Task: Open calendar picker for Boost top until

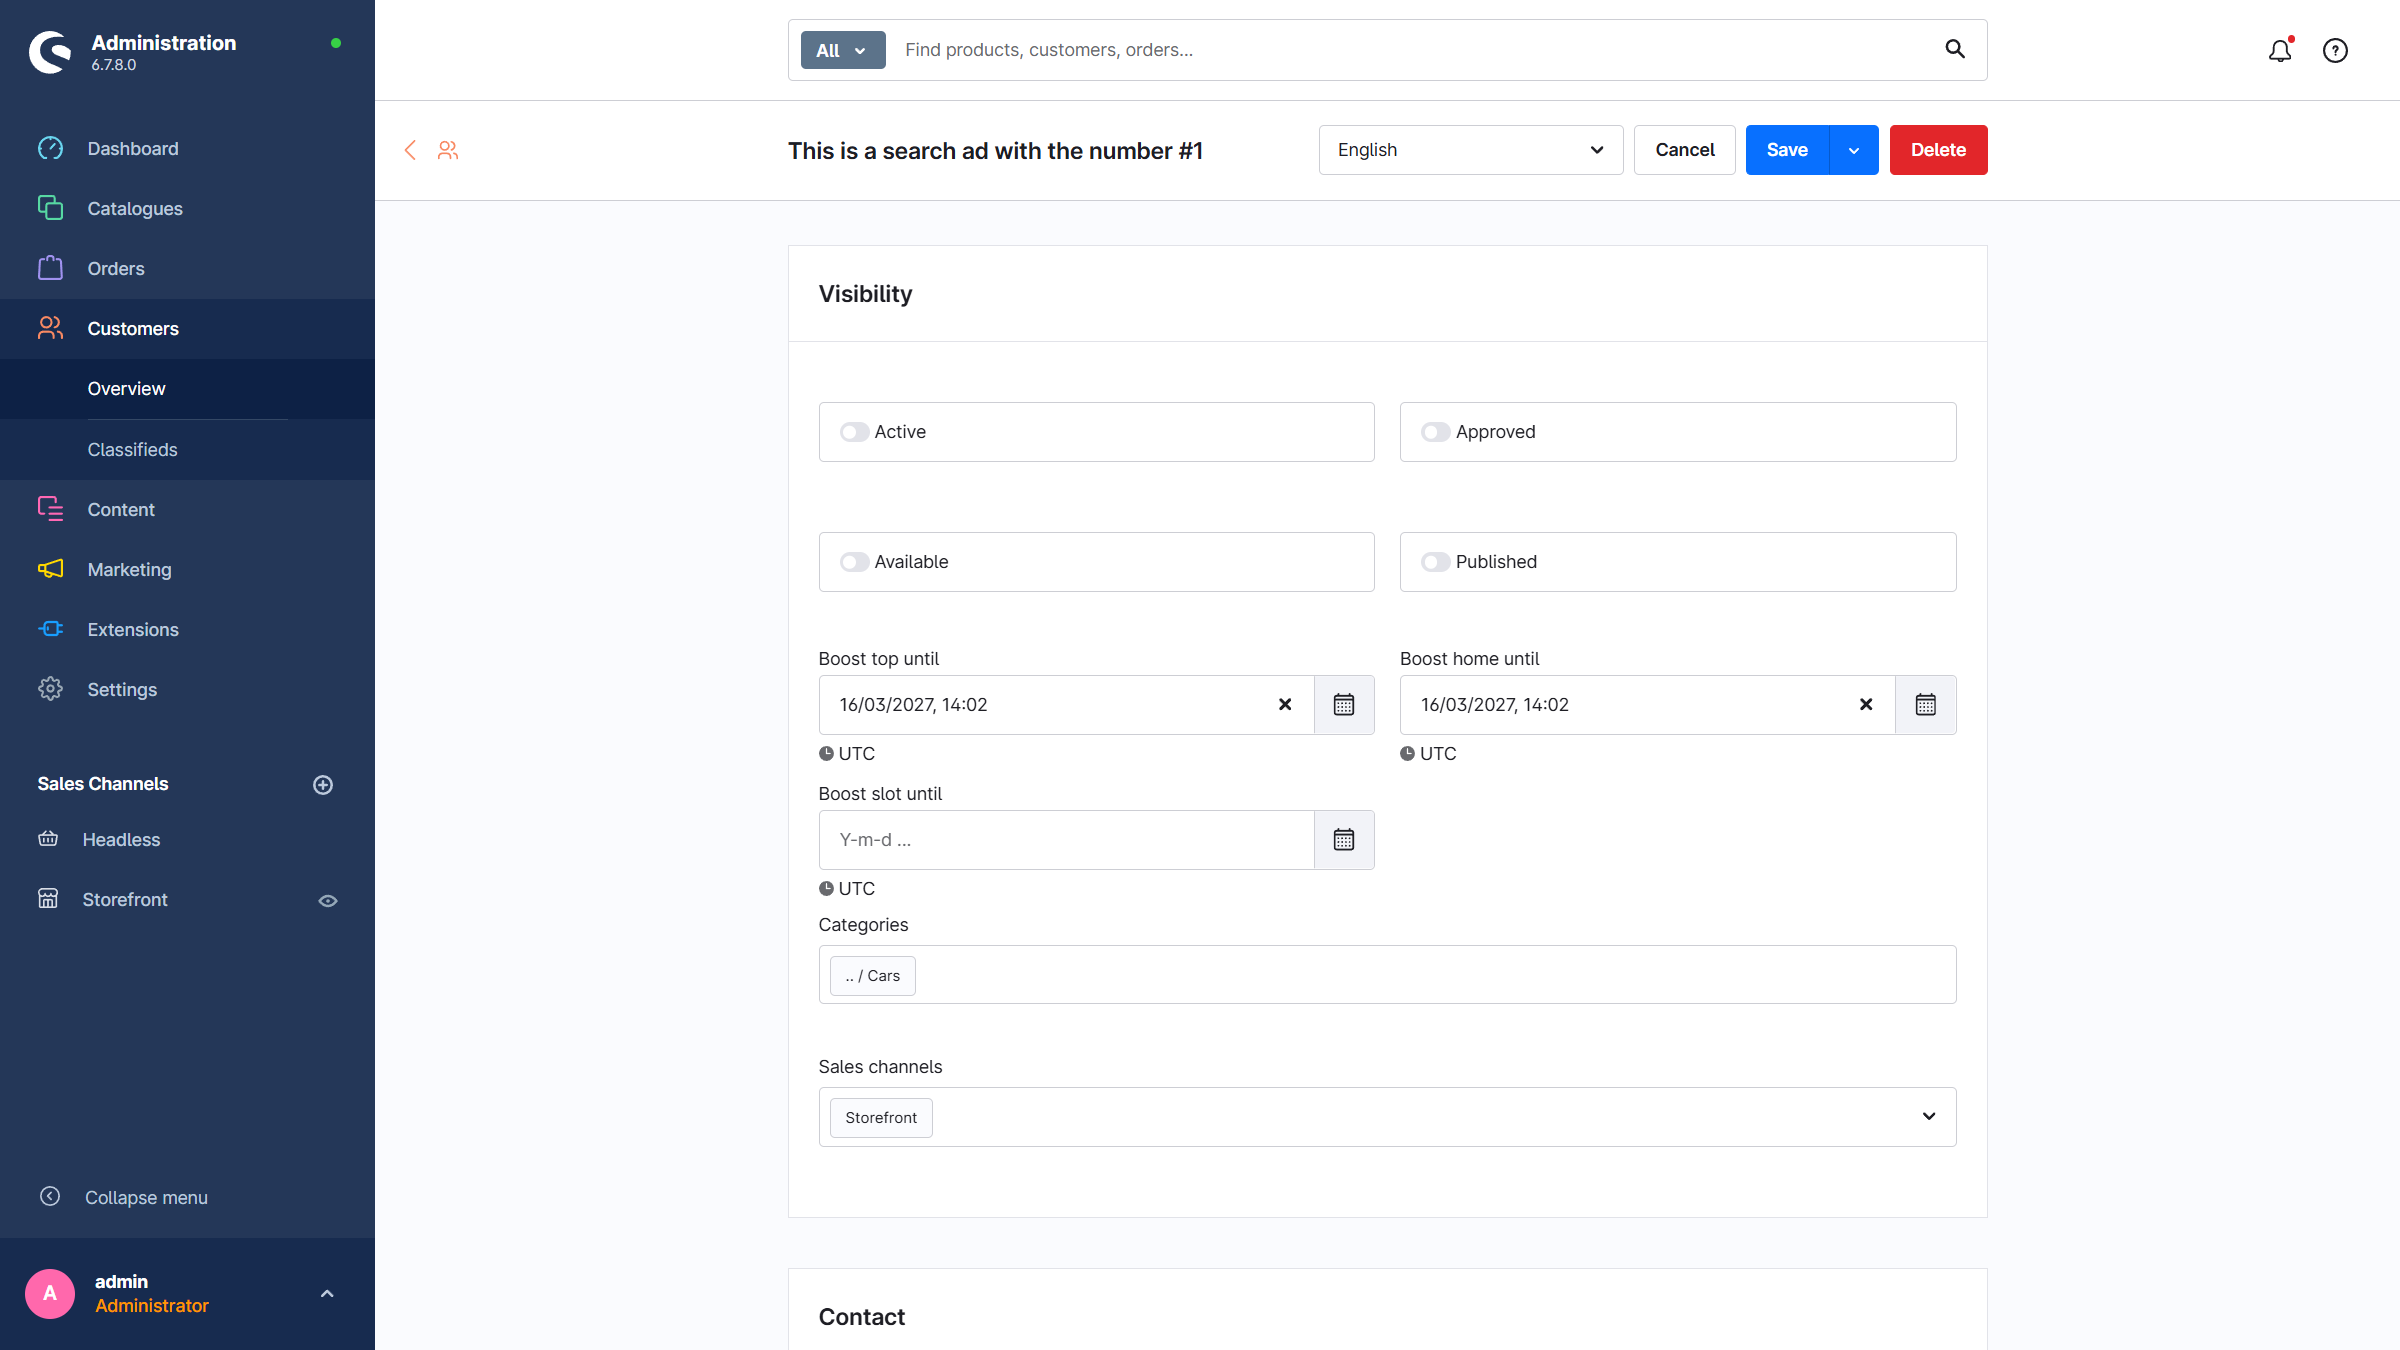Action: coord(1343,705)
